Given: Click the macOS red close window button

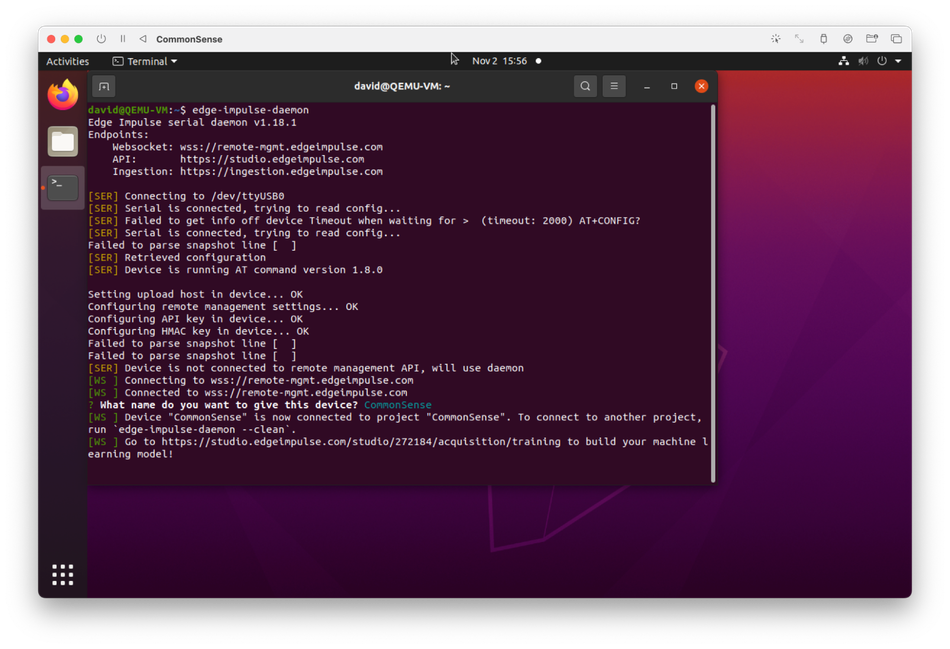Looking at the screenshot, I should click(51, 39).
